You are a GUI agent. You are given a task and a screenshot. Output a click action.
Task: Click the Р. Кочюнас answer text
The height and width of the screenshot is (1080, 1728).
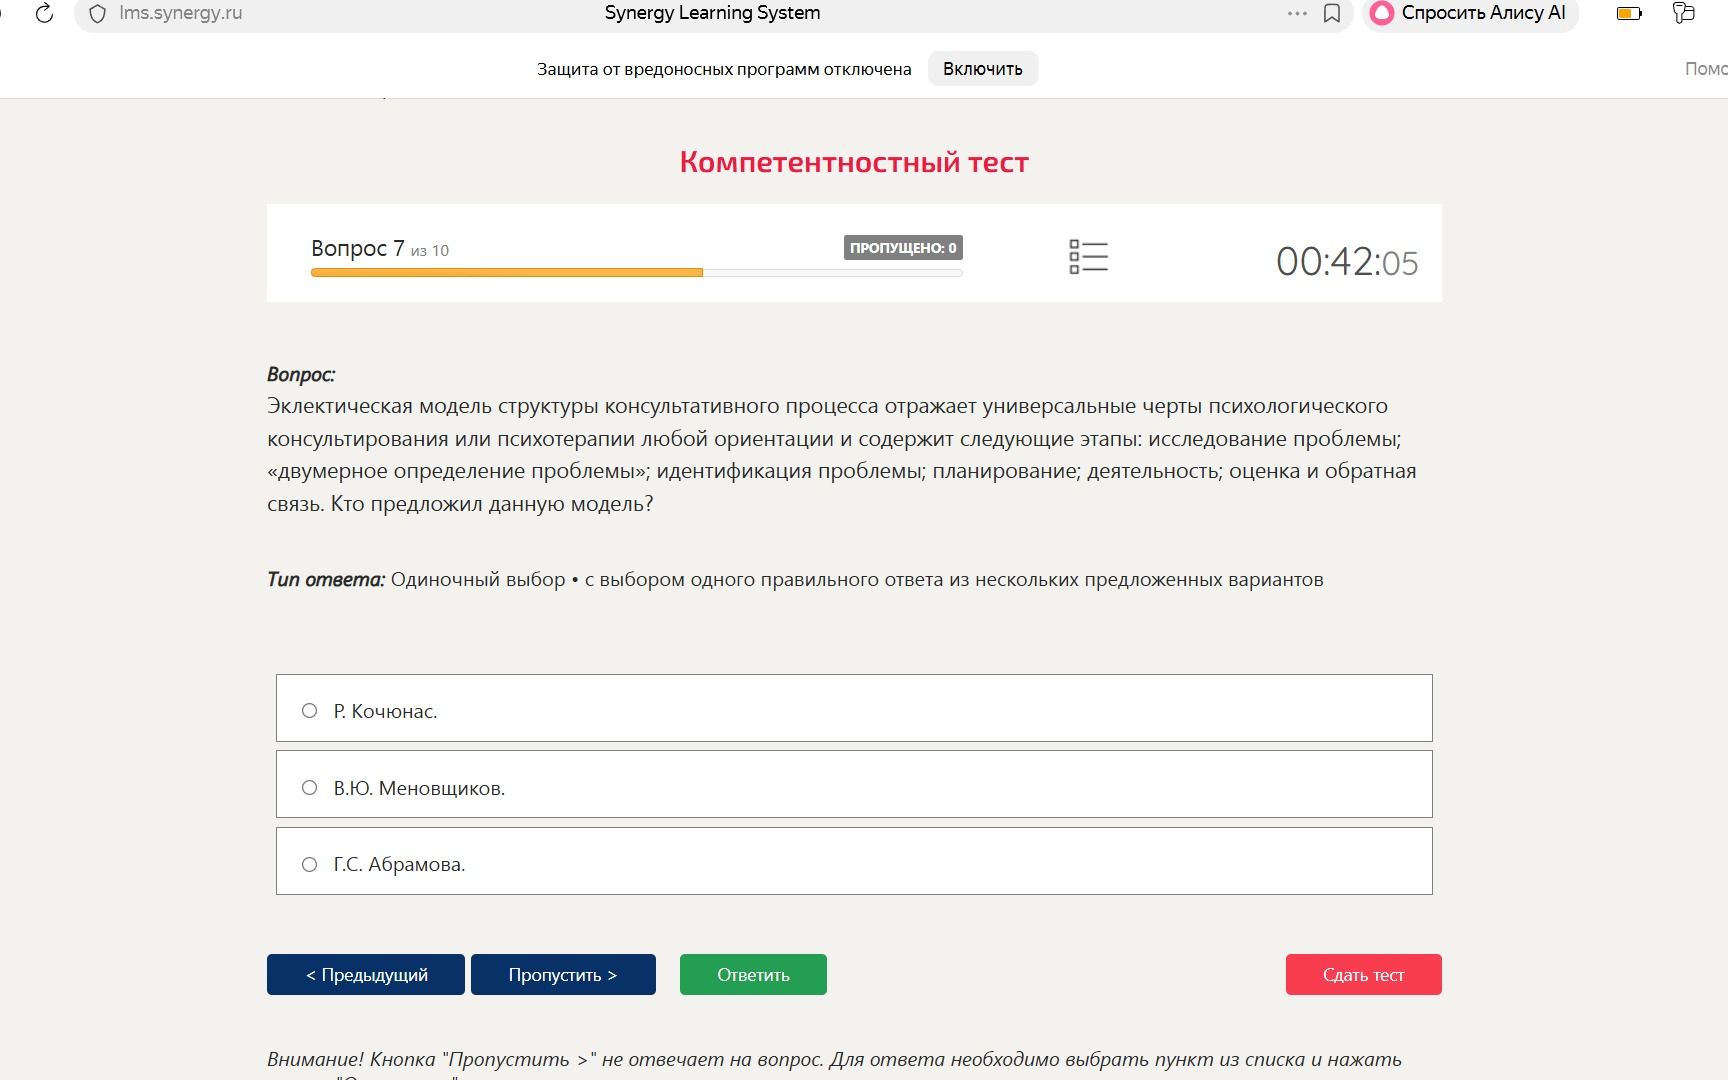385,711
